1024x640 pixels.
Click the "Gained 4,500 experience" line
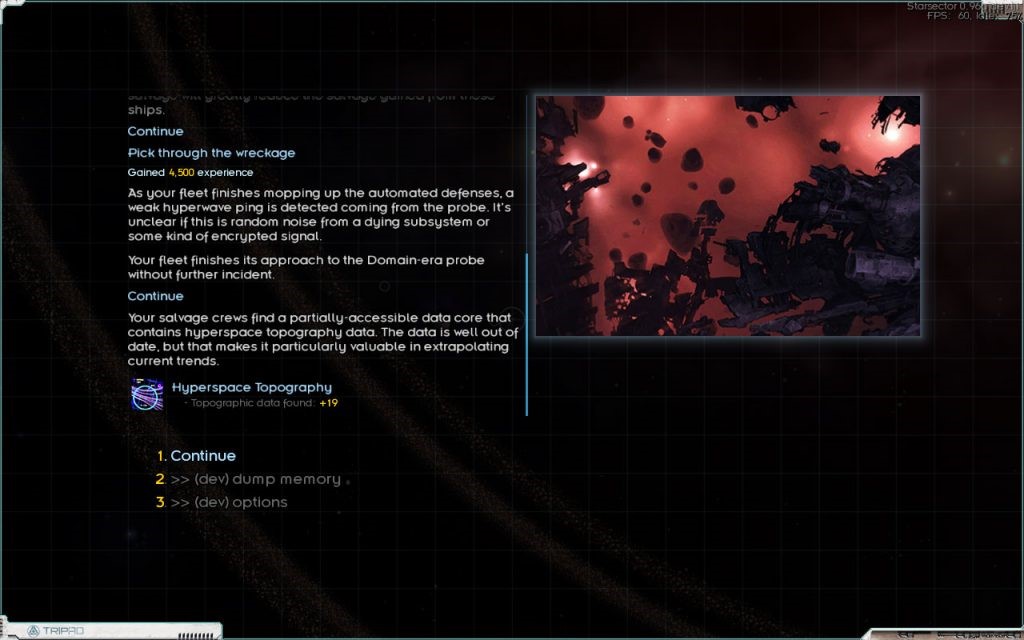190,172
